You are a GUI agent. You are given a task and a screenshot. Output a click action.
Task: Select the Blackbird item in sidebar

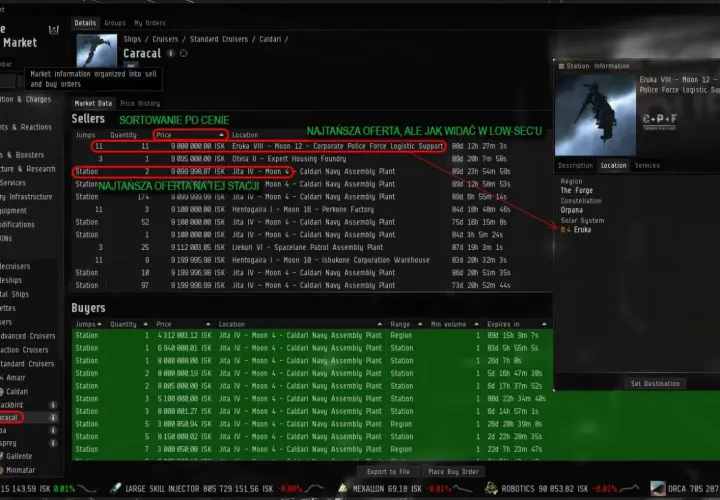(28, 405)
